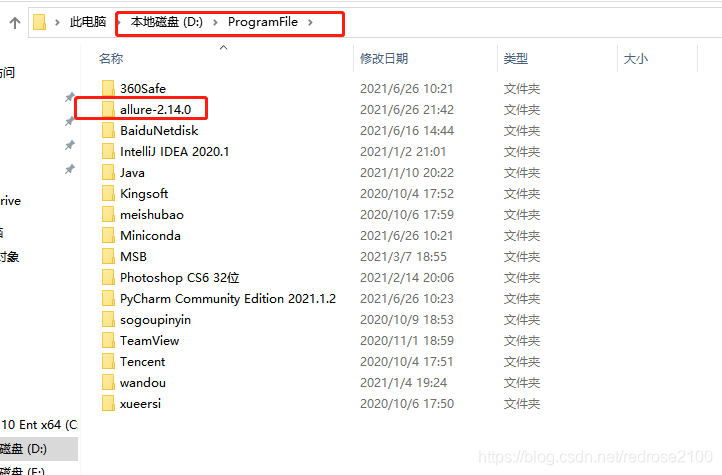
Task: Select the 10 Ent x64 (C: drive in sidebar
Action: click(39, 424)
